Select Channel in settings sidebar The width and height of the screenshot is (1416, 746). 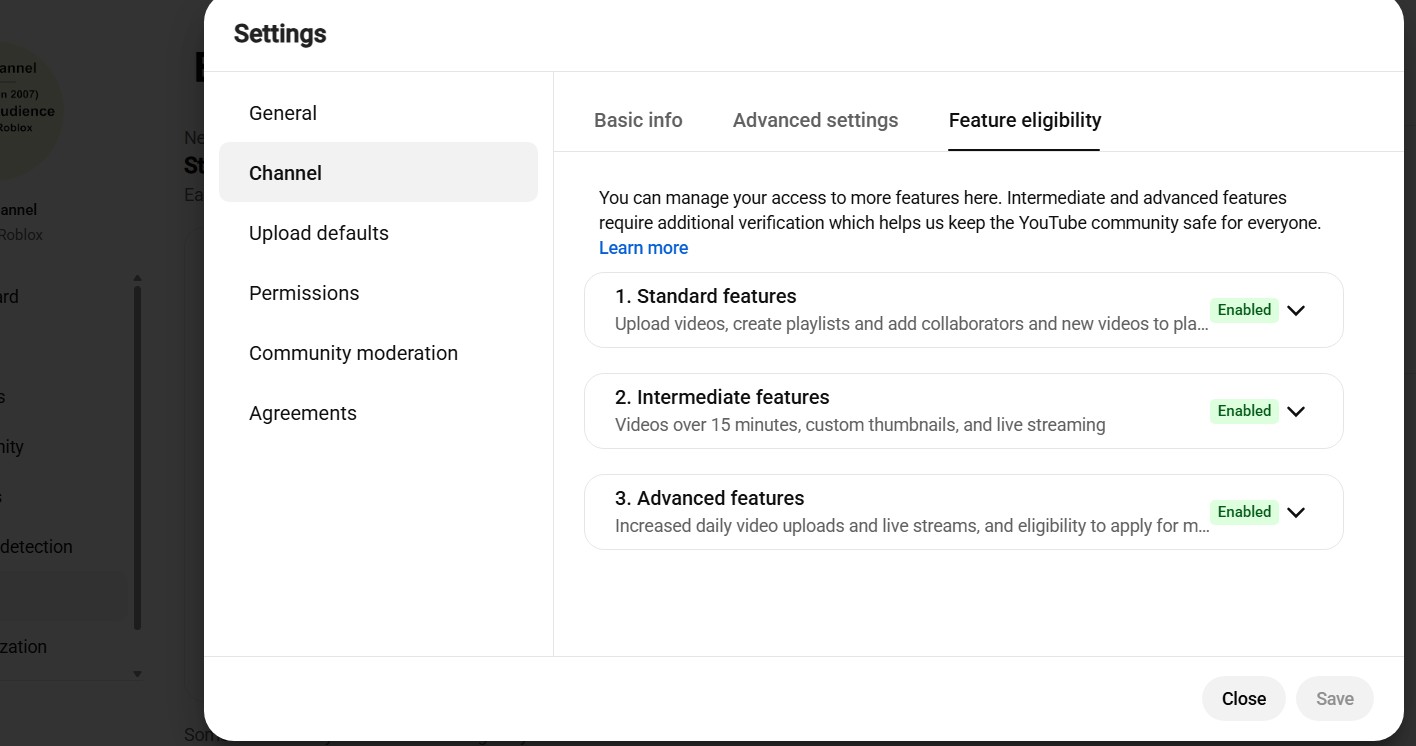point(378,173)
